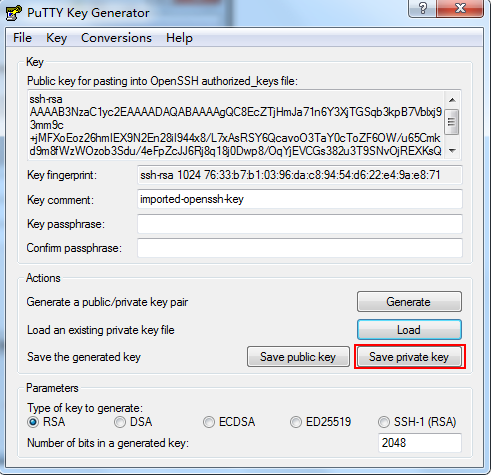Click the PuTTY Key Generator title bar icon
The width and height of the screenshot is (492, 475).
pyautogui.click(x=14, y=13)
